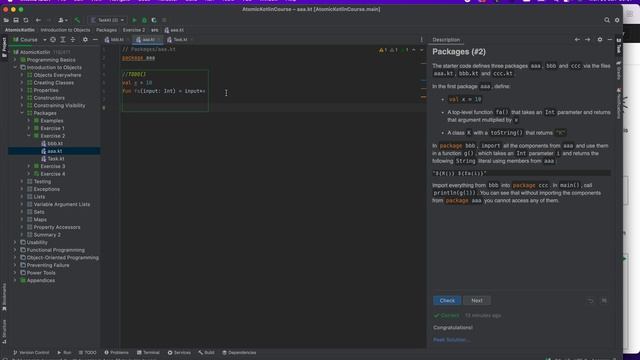Click Expand All icon in Course panel
640x360 pixels.
[x=63, y=40]
